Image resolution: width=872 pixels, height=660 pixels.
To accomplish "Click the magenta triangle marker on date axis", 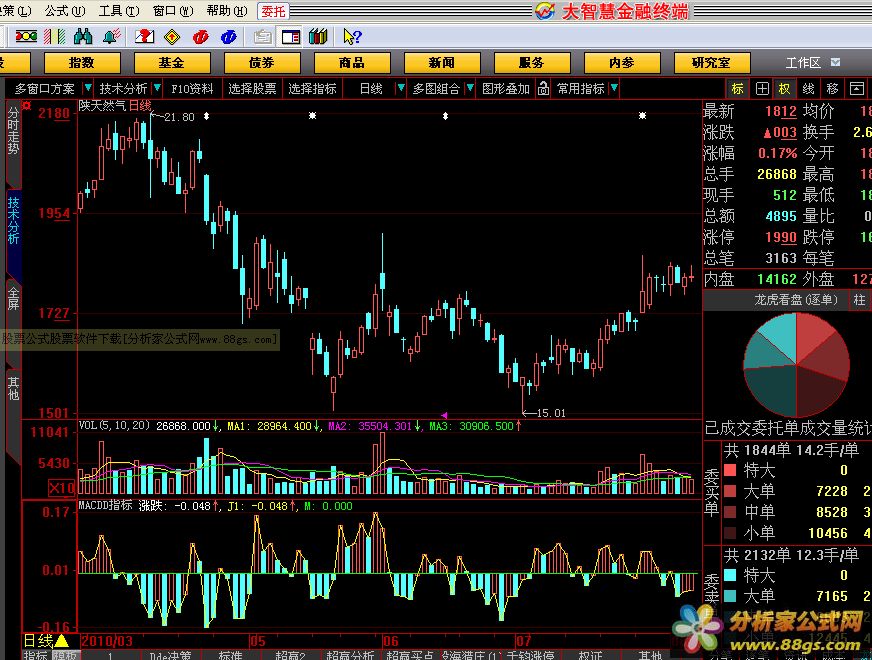I will tap(444, 415).
